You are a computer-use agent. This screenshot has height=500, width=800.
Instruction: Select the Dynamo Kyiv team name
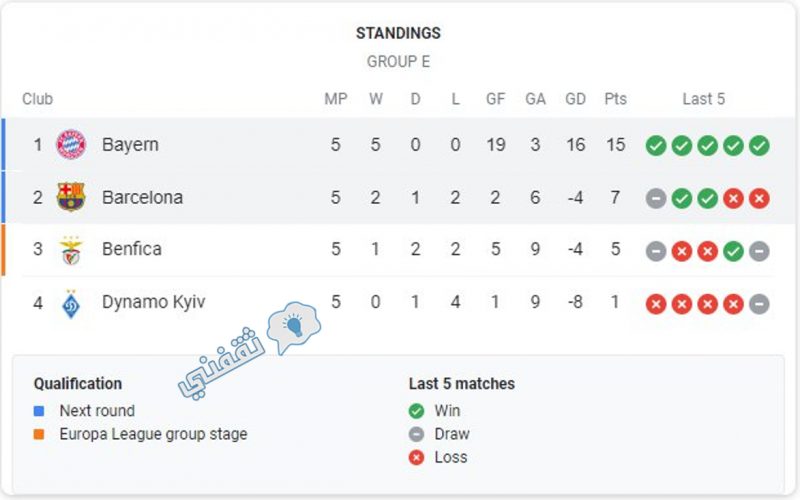click(x=154, y=302)
